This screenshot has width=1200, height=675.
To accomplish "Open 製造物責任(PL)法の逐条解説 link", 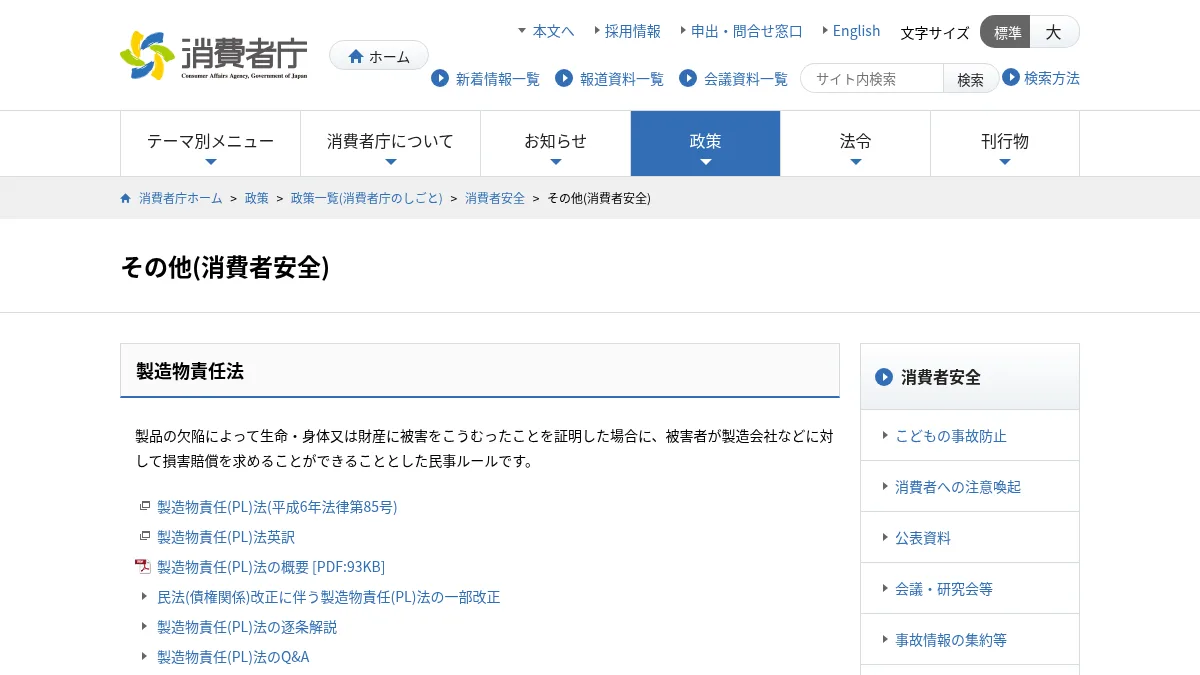I will pos(247,627).
